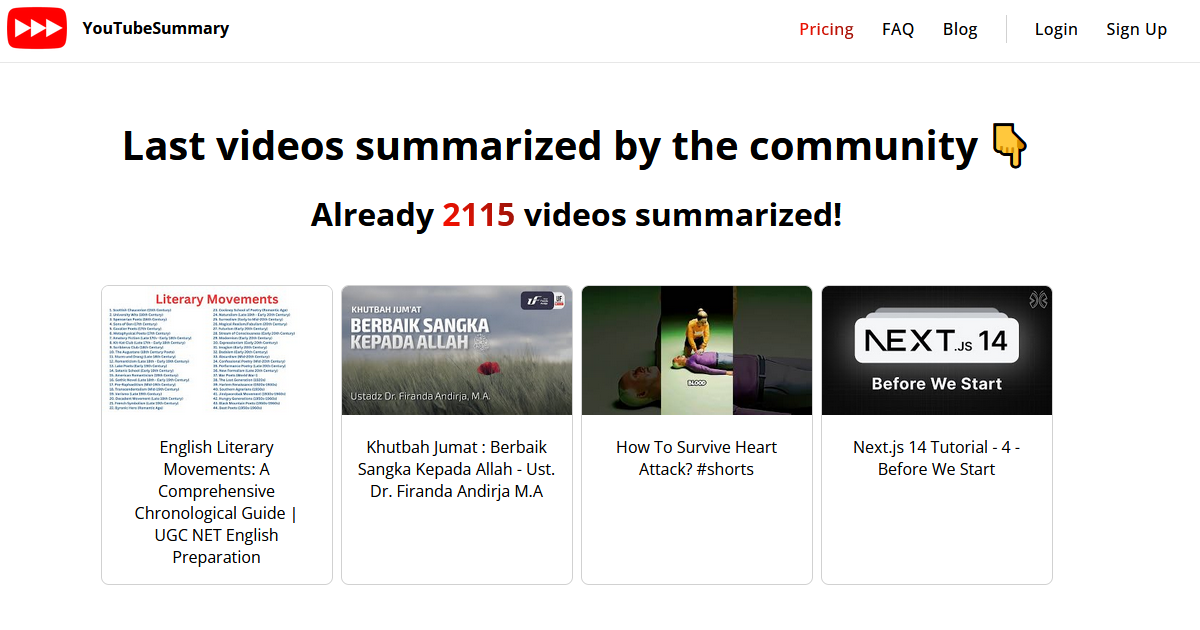Open the Pricing page
This screenshot has height=630, width=1200.
826,29
